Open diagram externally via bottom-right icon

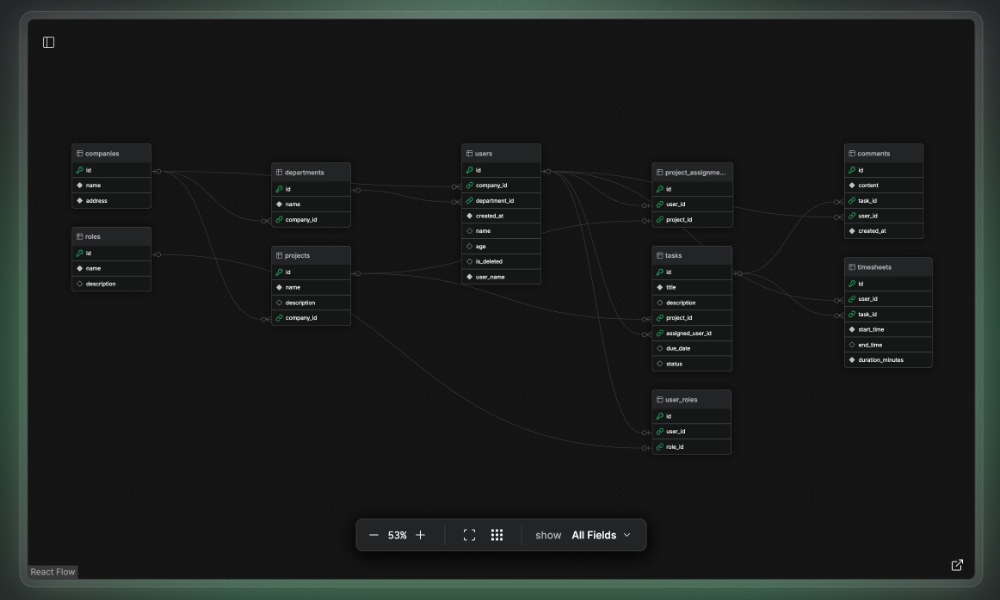[x=956, y=565]
